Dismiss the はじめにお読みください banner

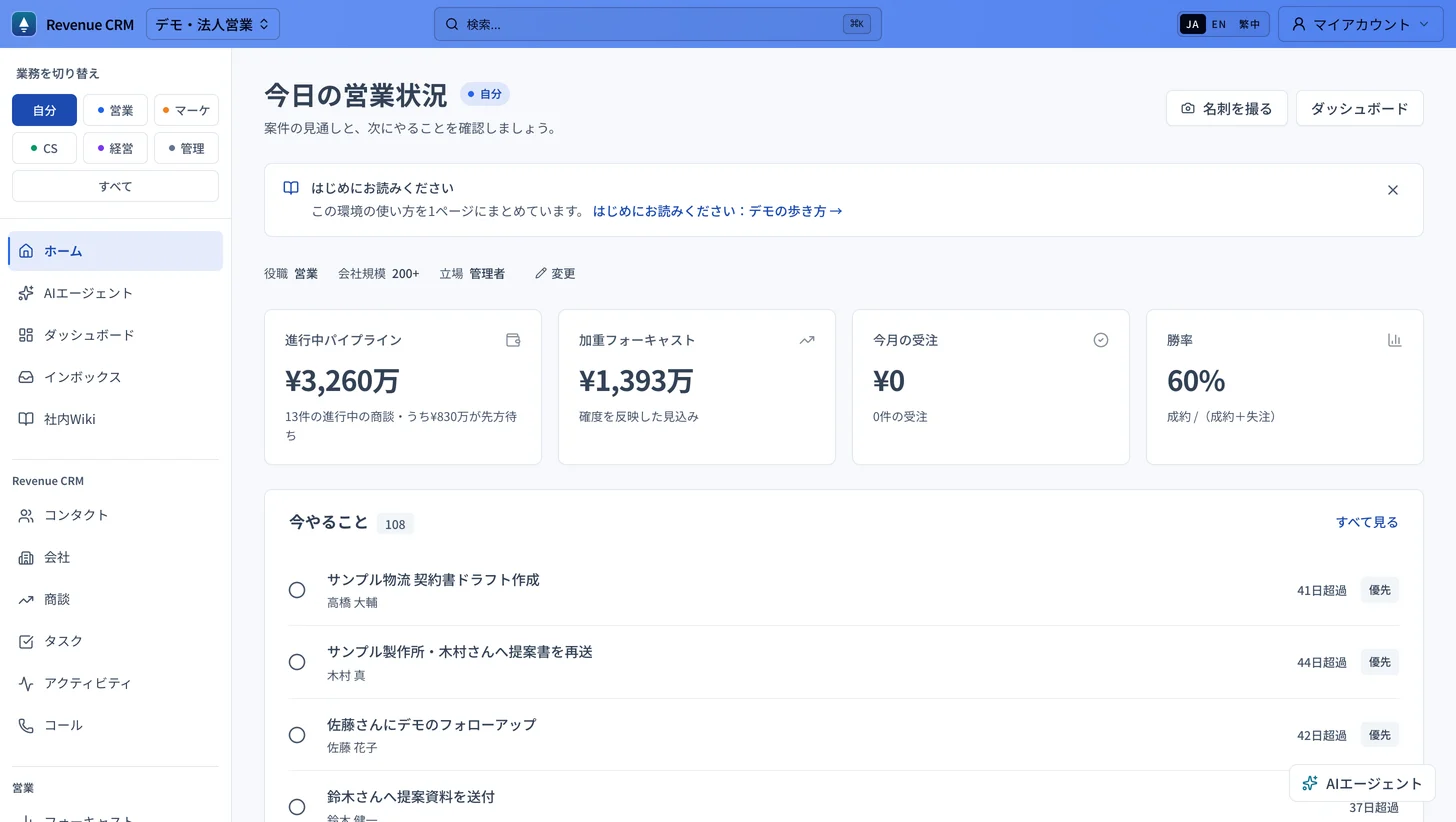pyautogui.click(x=1393, y=190)
